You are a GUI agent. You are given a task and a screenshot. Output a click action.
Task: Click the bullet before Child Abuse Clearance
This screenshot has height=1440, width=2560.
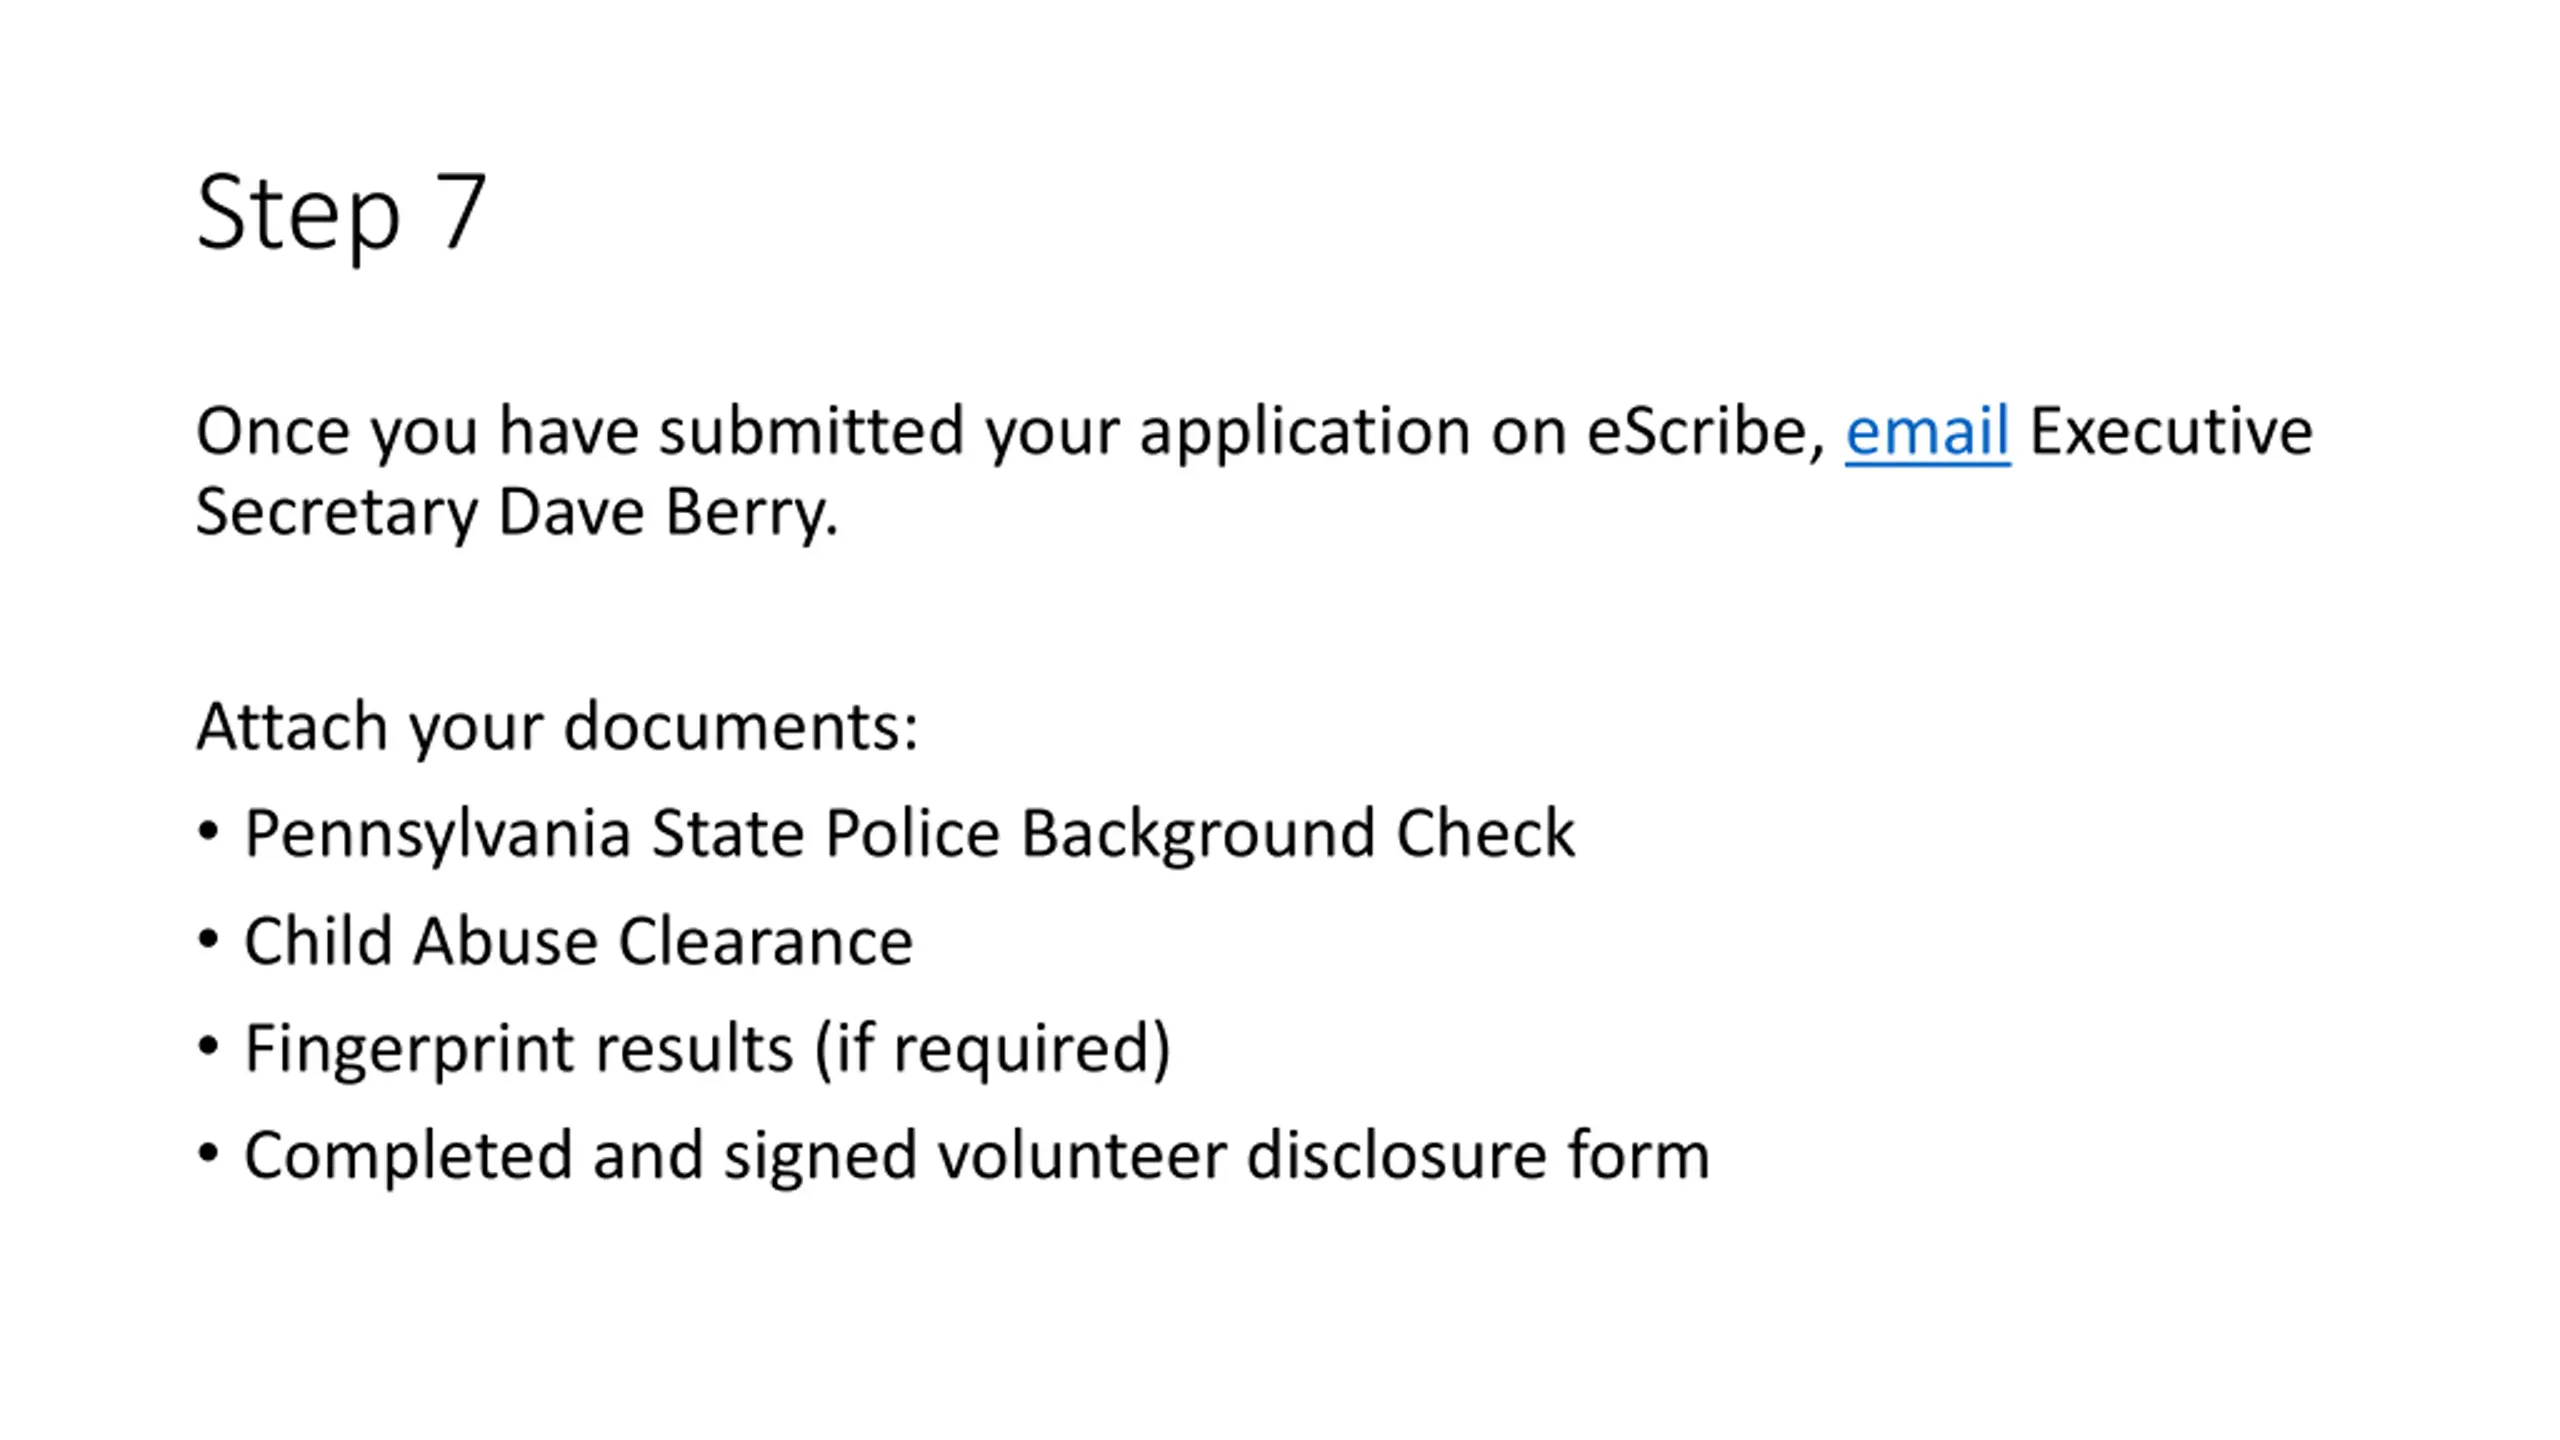[x=208, y=939]
